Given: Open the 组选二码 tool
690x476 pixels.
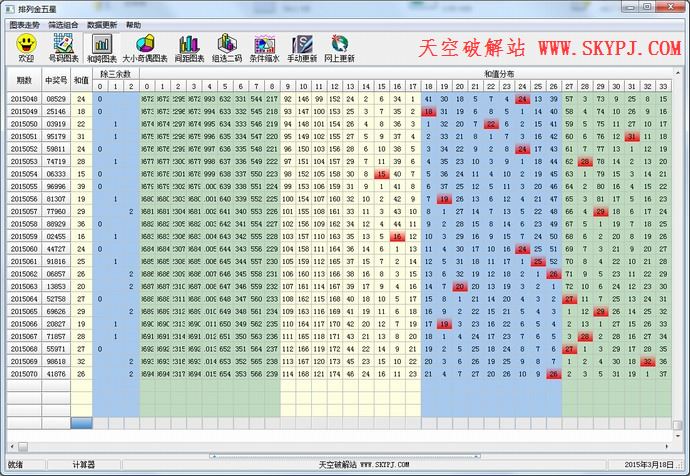Looking at the screenshot, I should 227,44.
